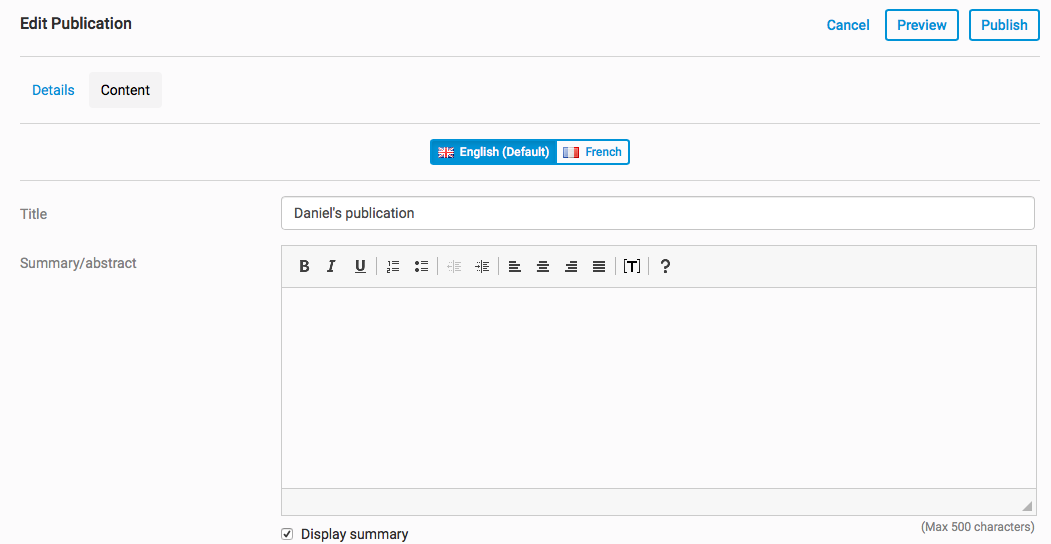
Task: Open the Details tab
Action: [x=53, y=90]
